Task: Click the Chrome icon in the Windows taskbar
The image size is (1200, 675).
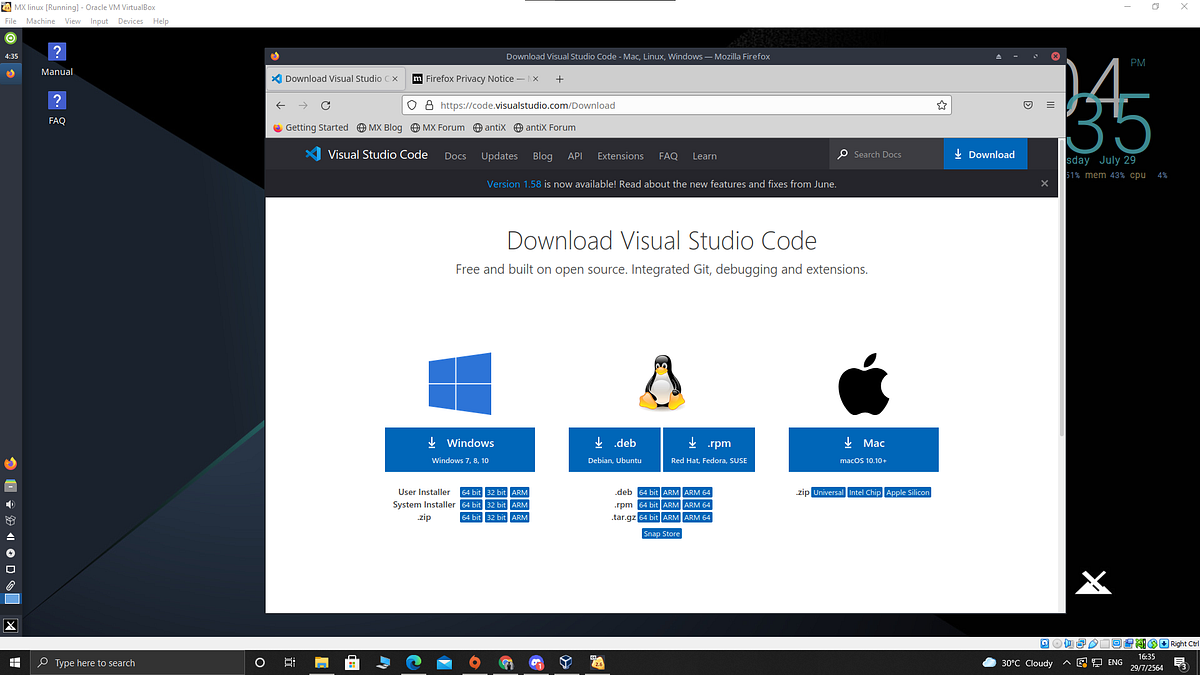Action: point(505,662)
